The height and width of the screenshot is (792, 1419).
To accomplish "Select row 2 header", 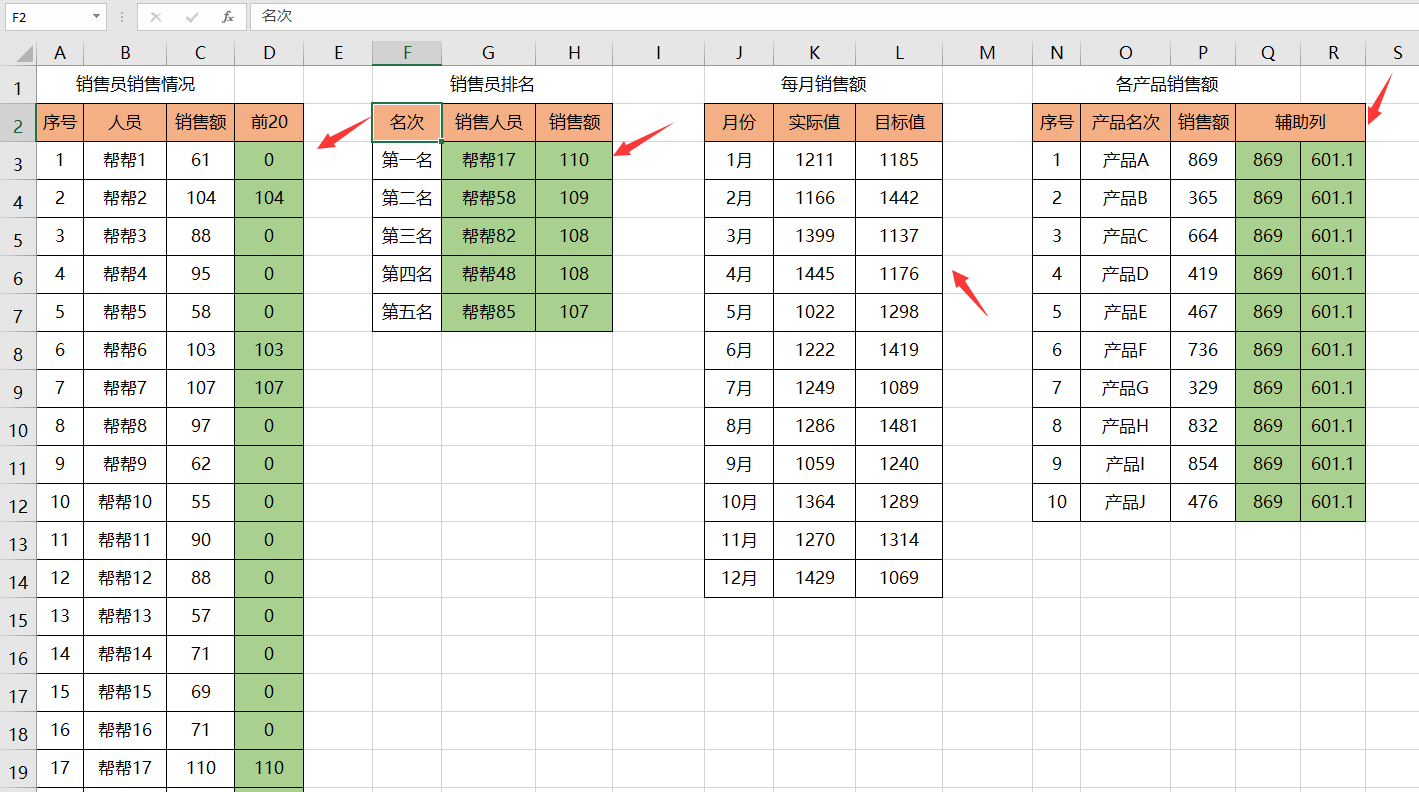I will (x=18, y=122).
